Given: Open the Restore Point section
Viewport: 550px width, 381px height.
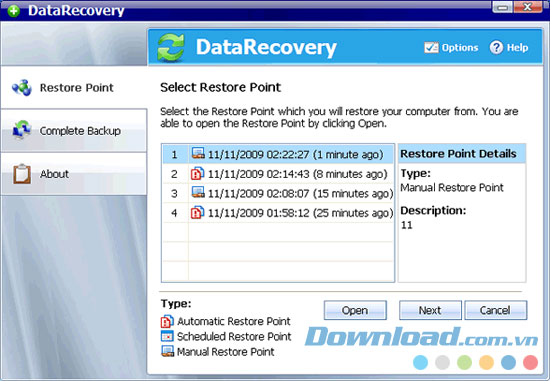Looking at the screenshot, I should [x=74, y=87].
